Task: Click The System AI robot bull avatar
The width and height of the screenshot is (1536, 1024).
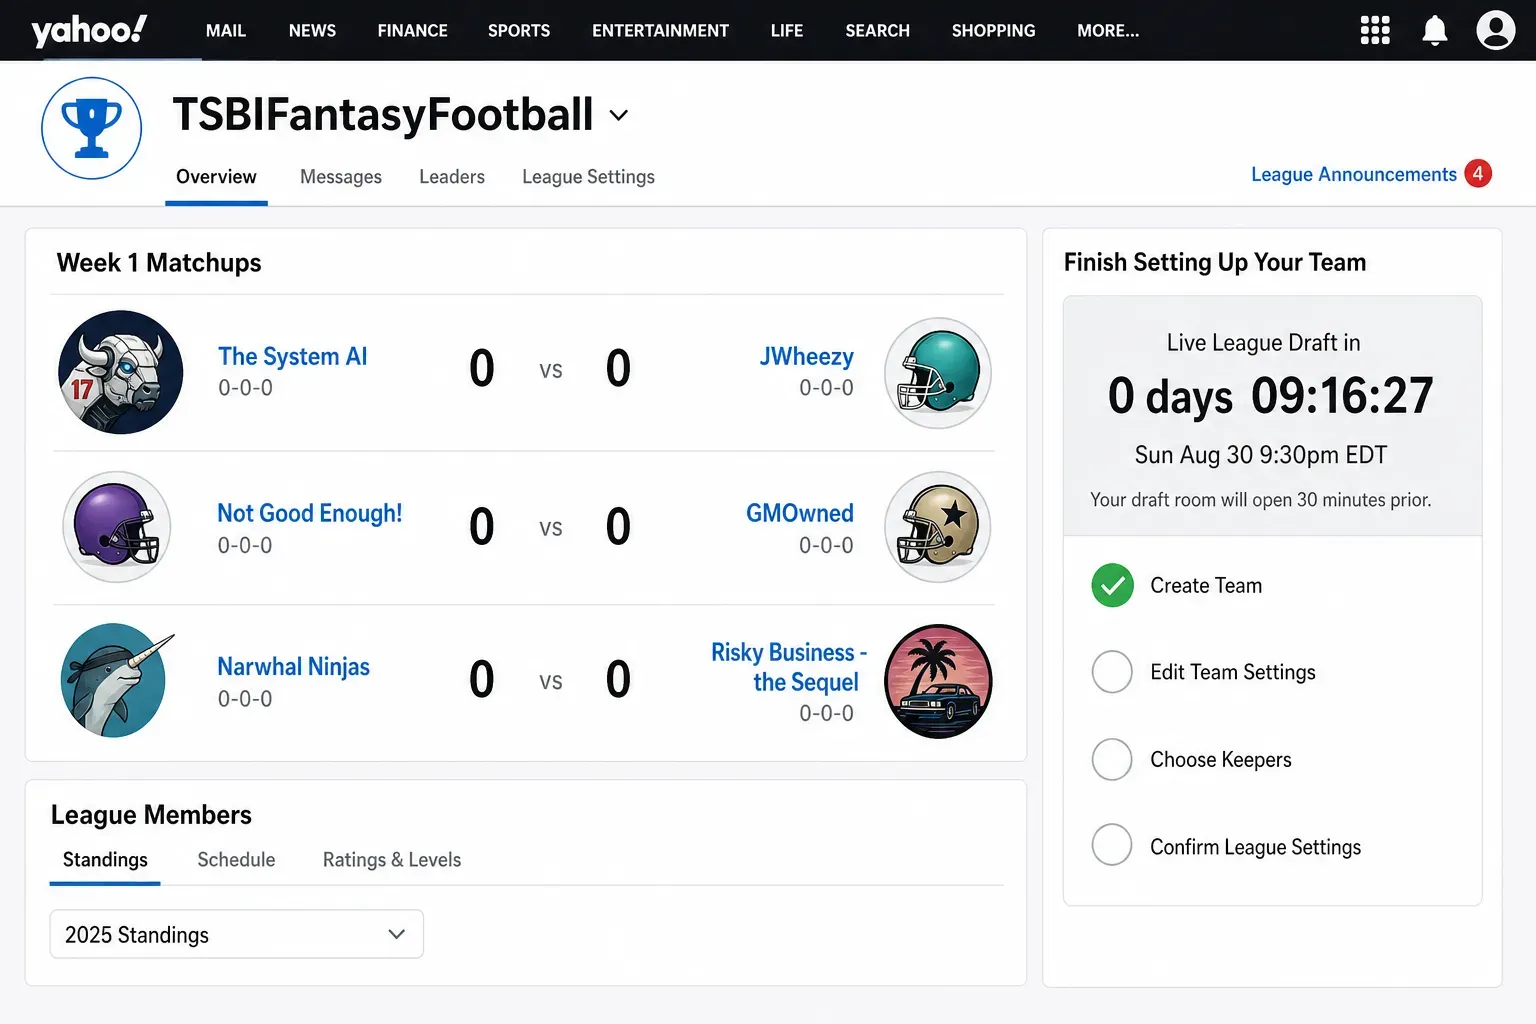Action: tap(120, 372)
